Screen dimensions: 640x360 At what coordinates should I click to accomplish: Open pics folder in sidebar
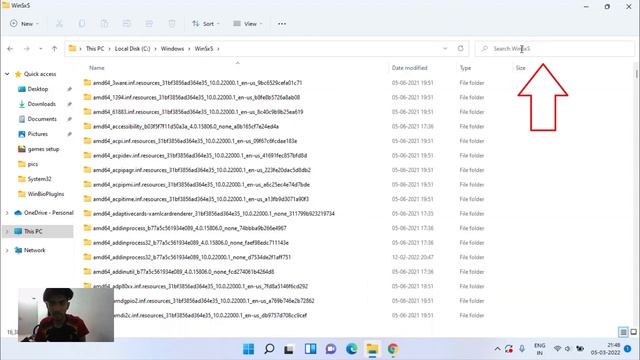pos(33,164)
